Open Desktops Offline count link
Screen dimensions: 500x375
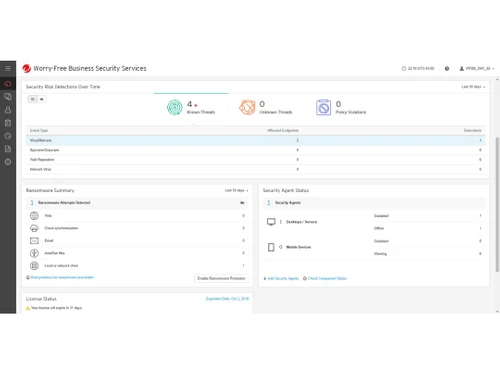[480, 228]
